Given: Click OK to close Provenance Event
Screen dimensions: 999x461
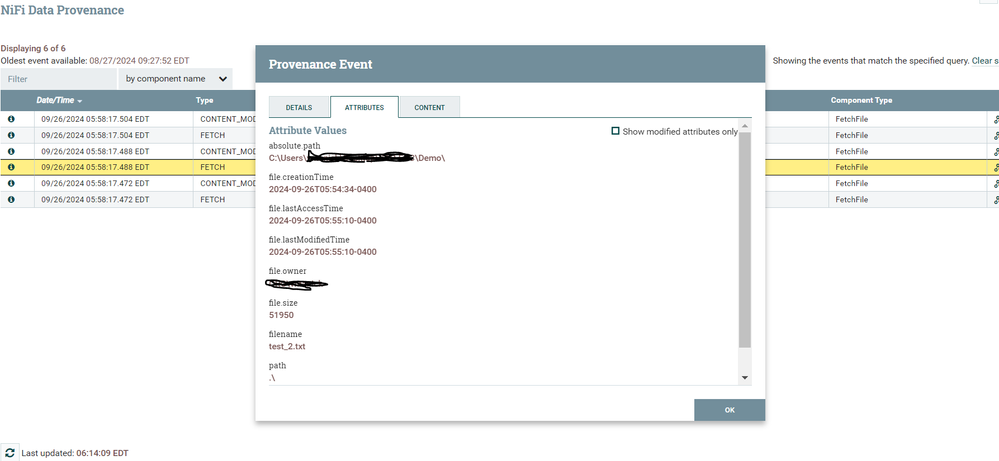Looking at the screenshot, I should (x=729, y=410).
